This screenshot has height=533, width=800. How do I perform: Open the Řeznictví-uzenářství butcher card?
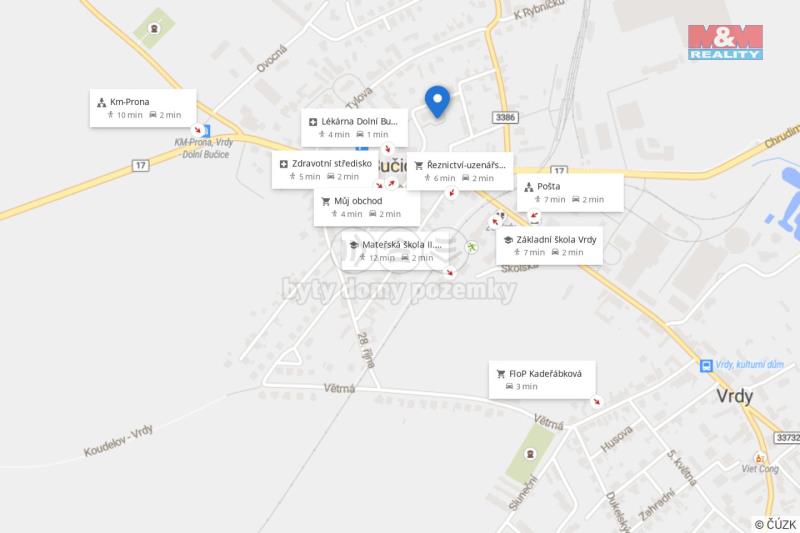pyautogui.click(x=460, y=171)
